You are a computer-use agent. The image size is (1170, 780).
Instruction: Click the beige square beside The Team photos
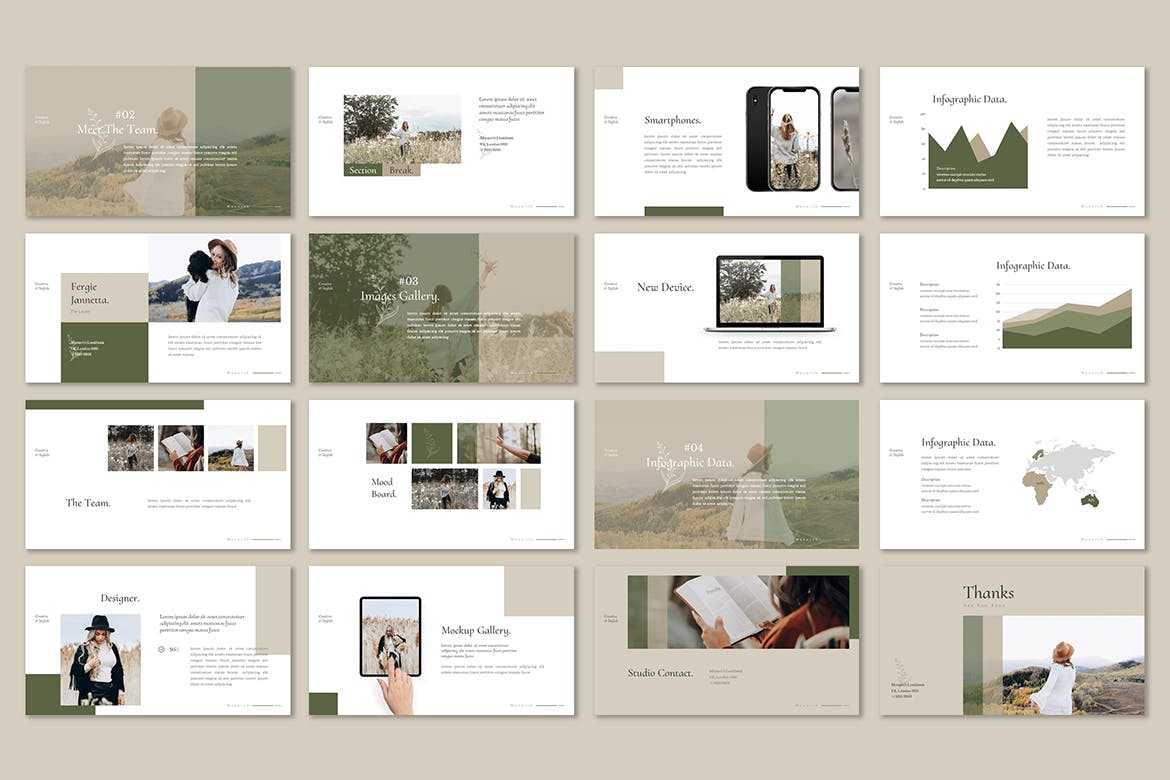pos(272,448)
